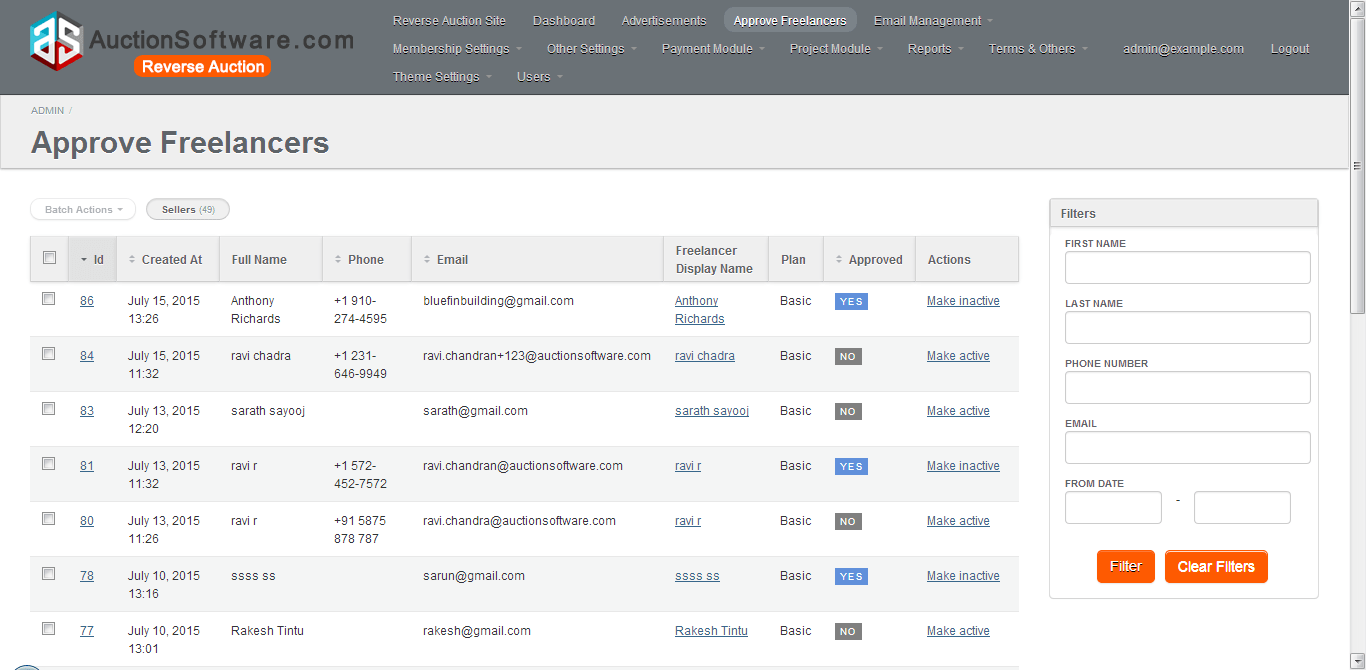Expand the Other Settings menu

(591, 48)
